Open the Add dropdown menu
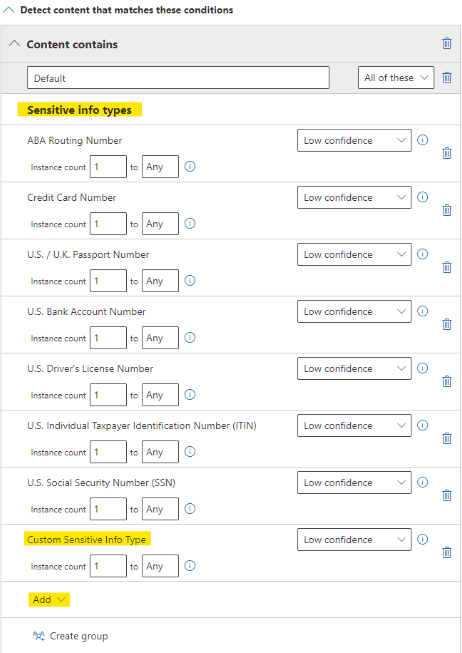The width and height of the screenshot is (462, 653). [x=49, y=600]
